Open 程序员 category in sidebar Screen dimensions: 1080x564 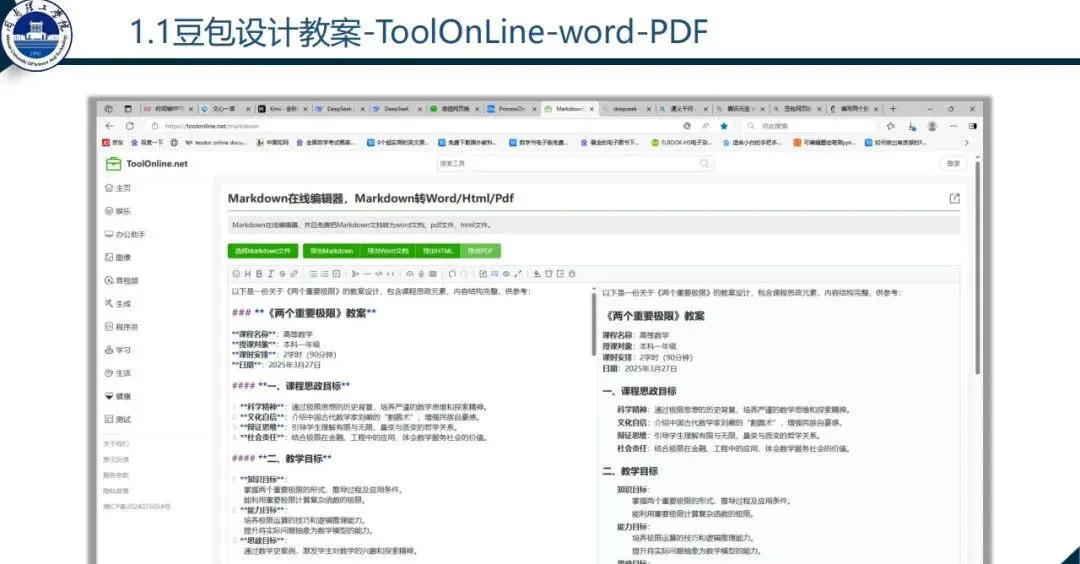(x=121, y=326)
